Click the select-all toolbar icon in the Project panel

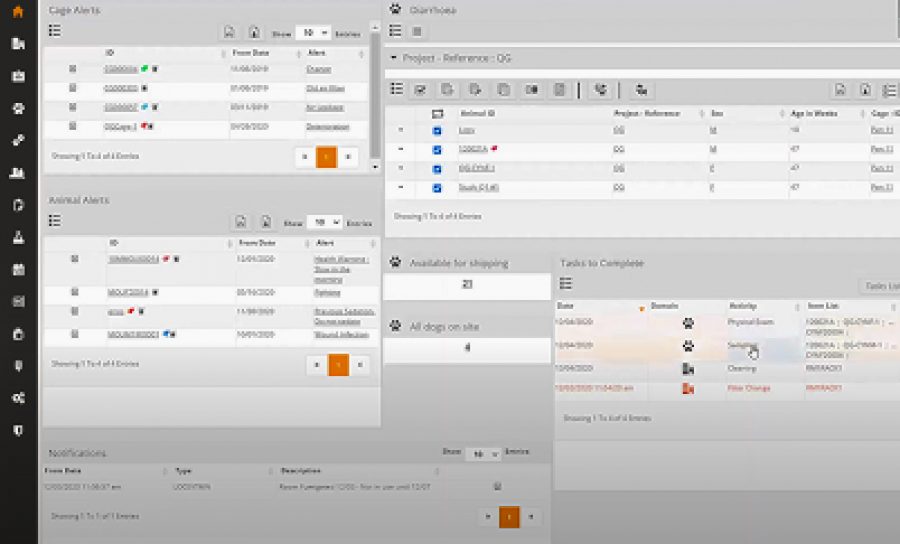tap(421, 89)
